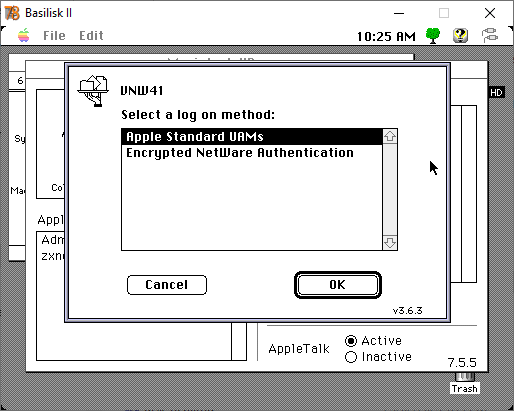The height and width of the screenshot is (411, 514).
Task: Click the Basilisk II title bar icon
Action: pos(12,13)
